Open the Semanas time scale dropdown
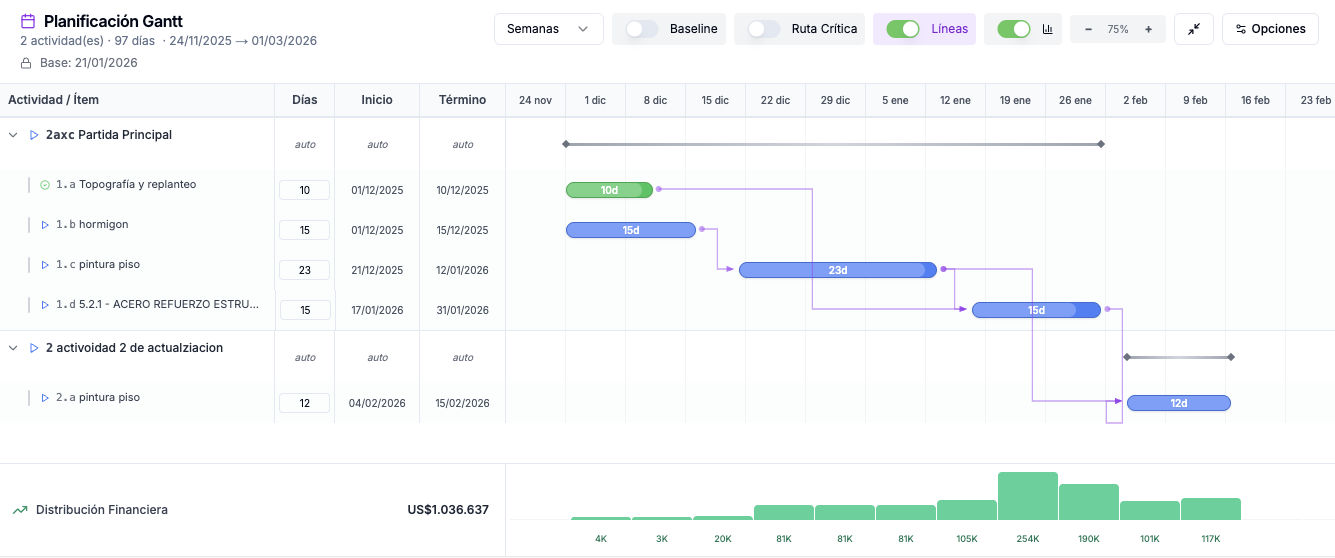The width and height of the screenshot is (1335, 558). 548,29
